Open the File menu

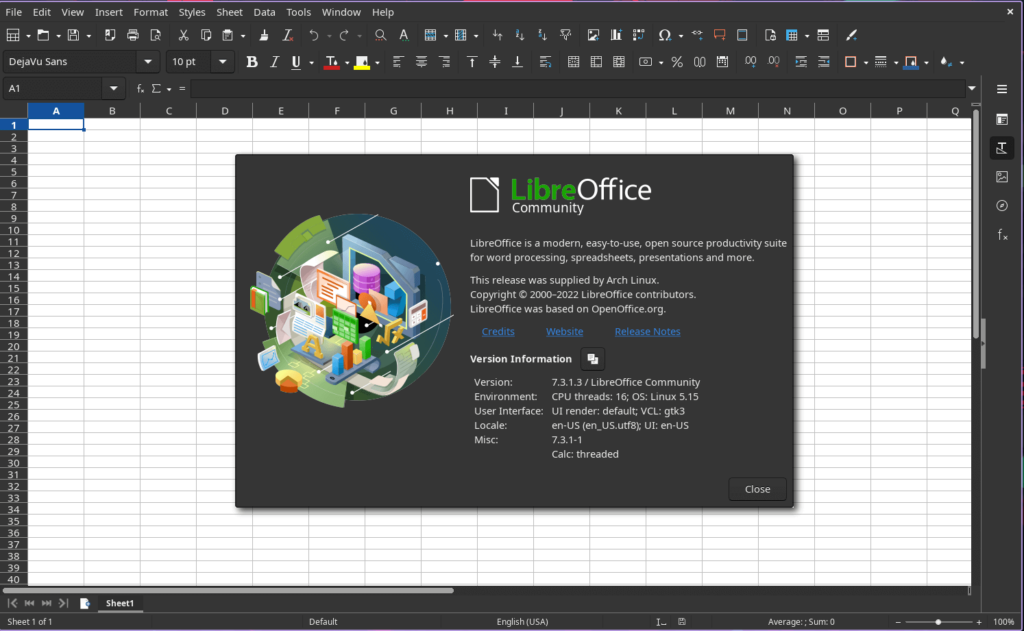pyautogui.click(x=13, y=12)
